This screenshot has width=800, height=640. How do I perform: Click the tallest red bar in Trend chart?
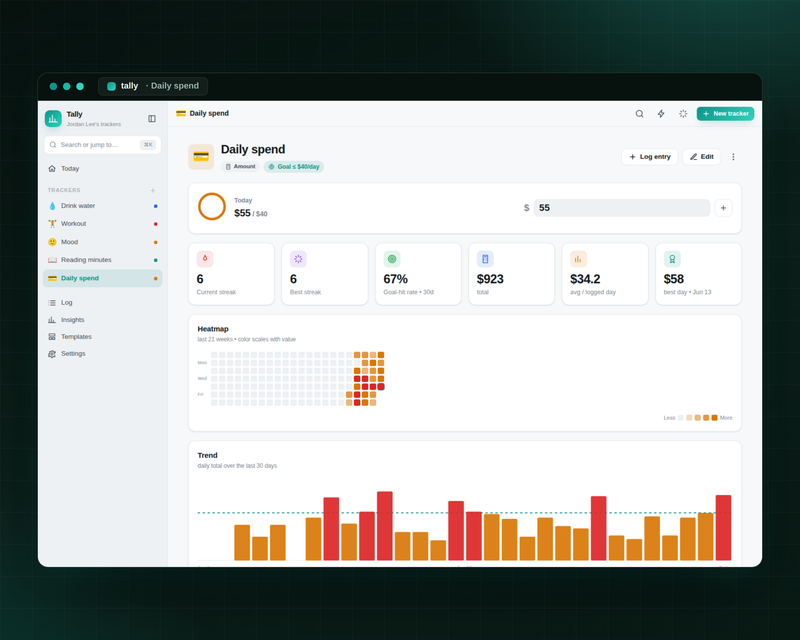click(x=385, y=526)
